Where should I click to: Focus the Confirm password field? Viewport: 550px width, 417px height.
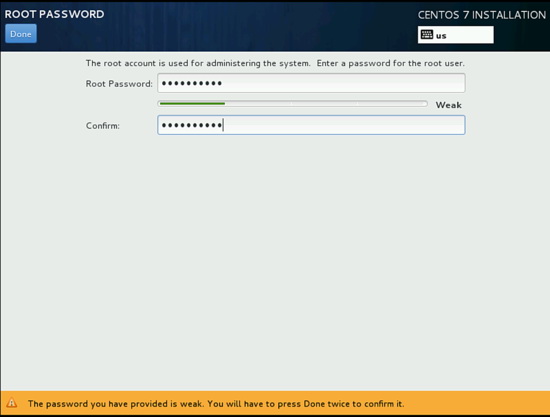tap(311, 125)
